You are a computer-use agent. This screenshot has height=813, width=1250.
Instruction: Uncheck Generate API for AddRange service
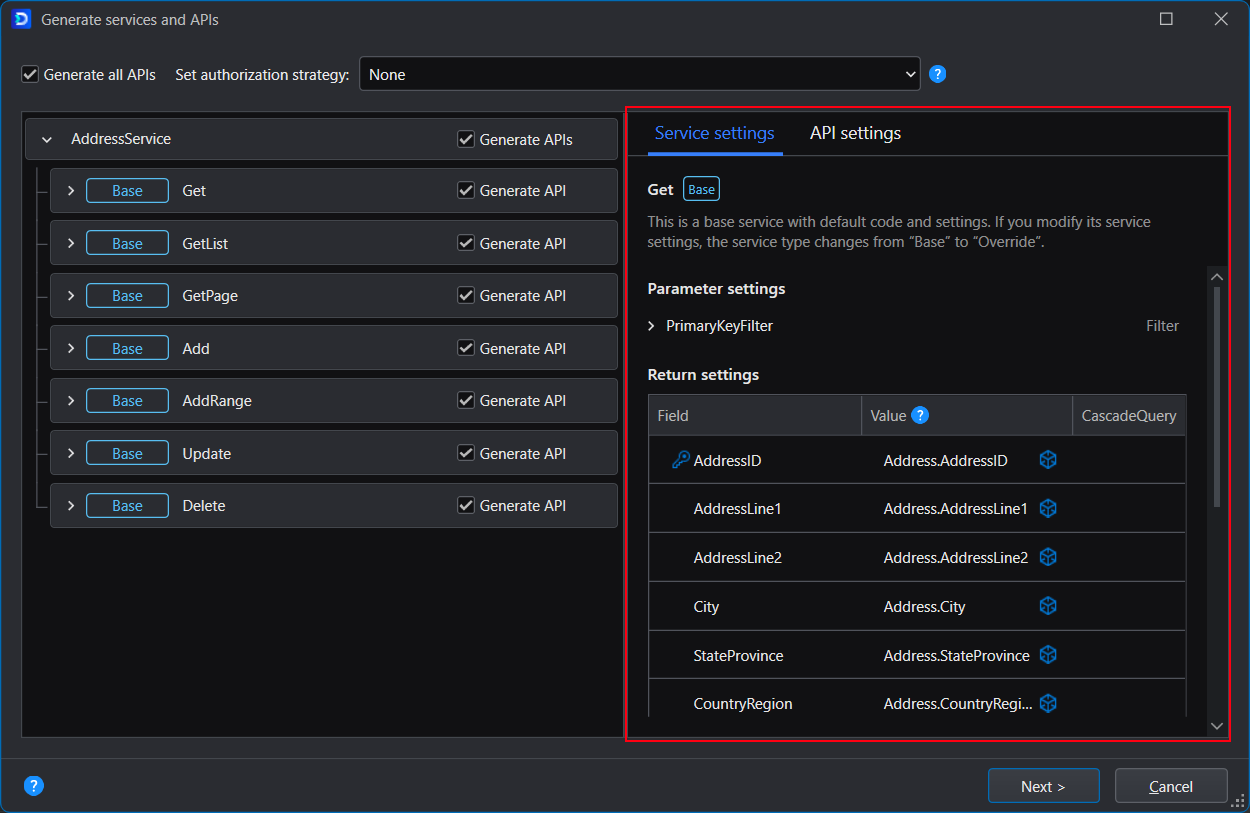tap(466, 400)
